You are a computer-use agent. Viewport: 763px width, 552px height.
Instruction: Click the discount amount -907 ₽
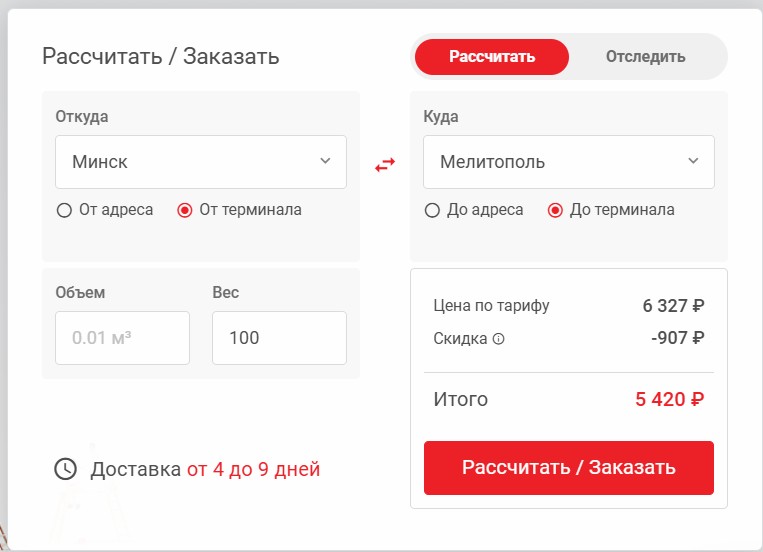677,338
